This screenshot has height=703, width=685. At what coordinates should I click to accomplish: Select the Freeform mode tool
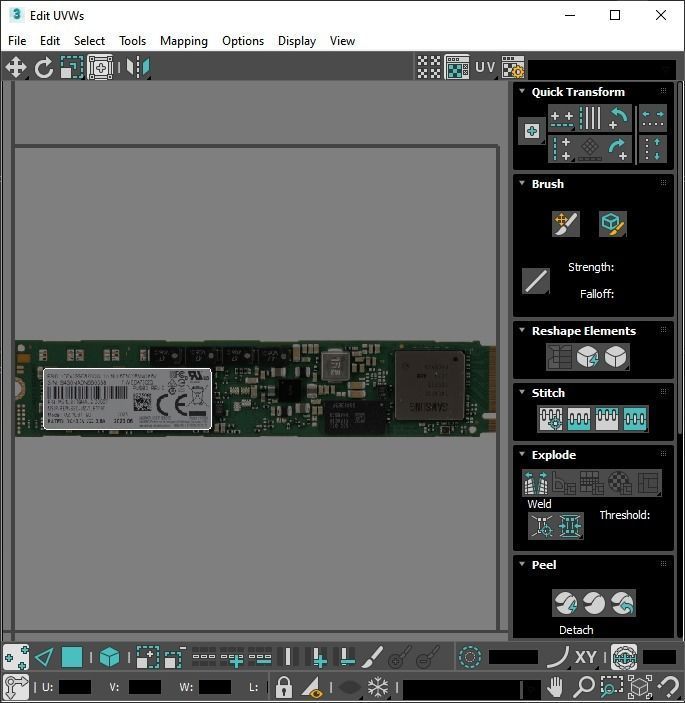(x=100, y=68)
